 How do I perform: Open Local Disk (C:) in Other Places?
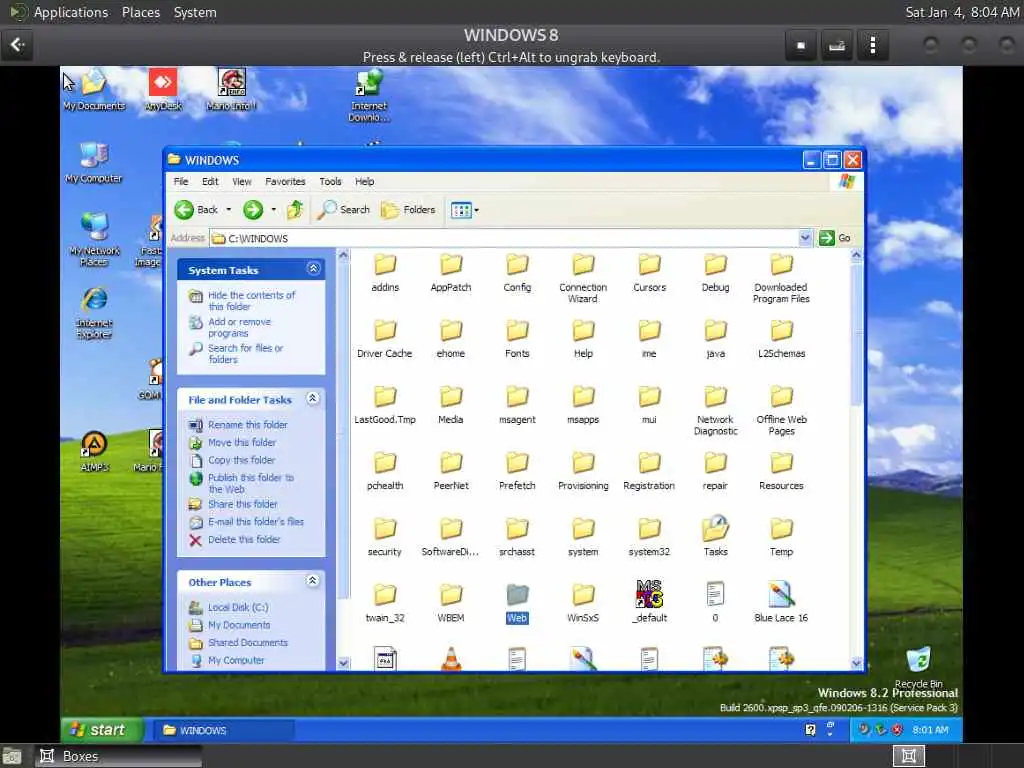pyautogui.click(x=238, y=608)
